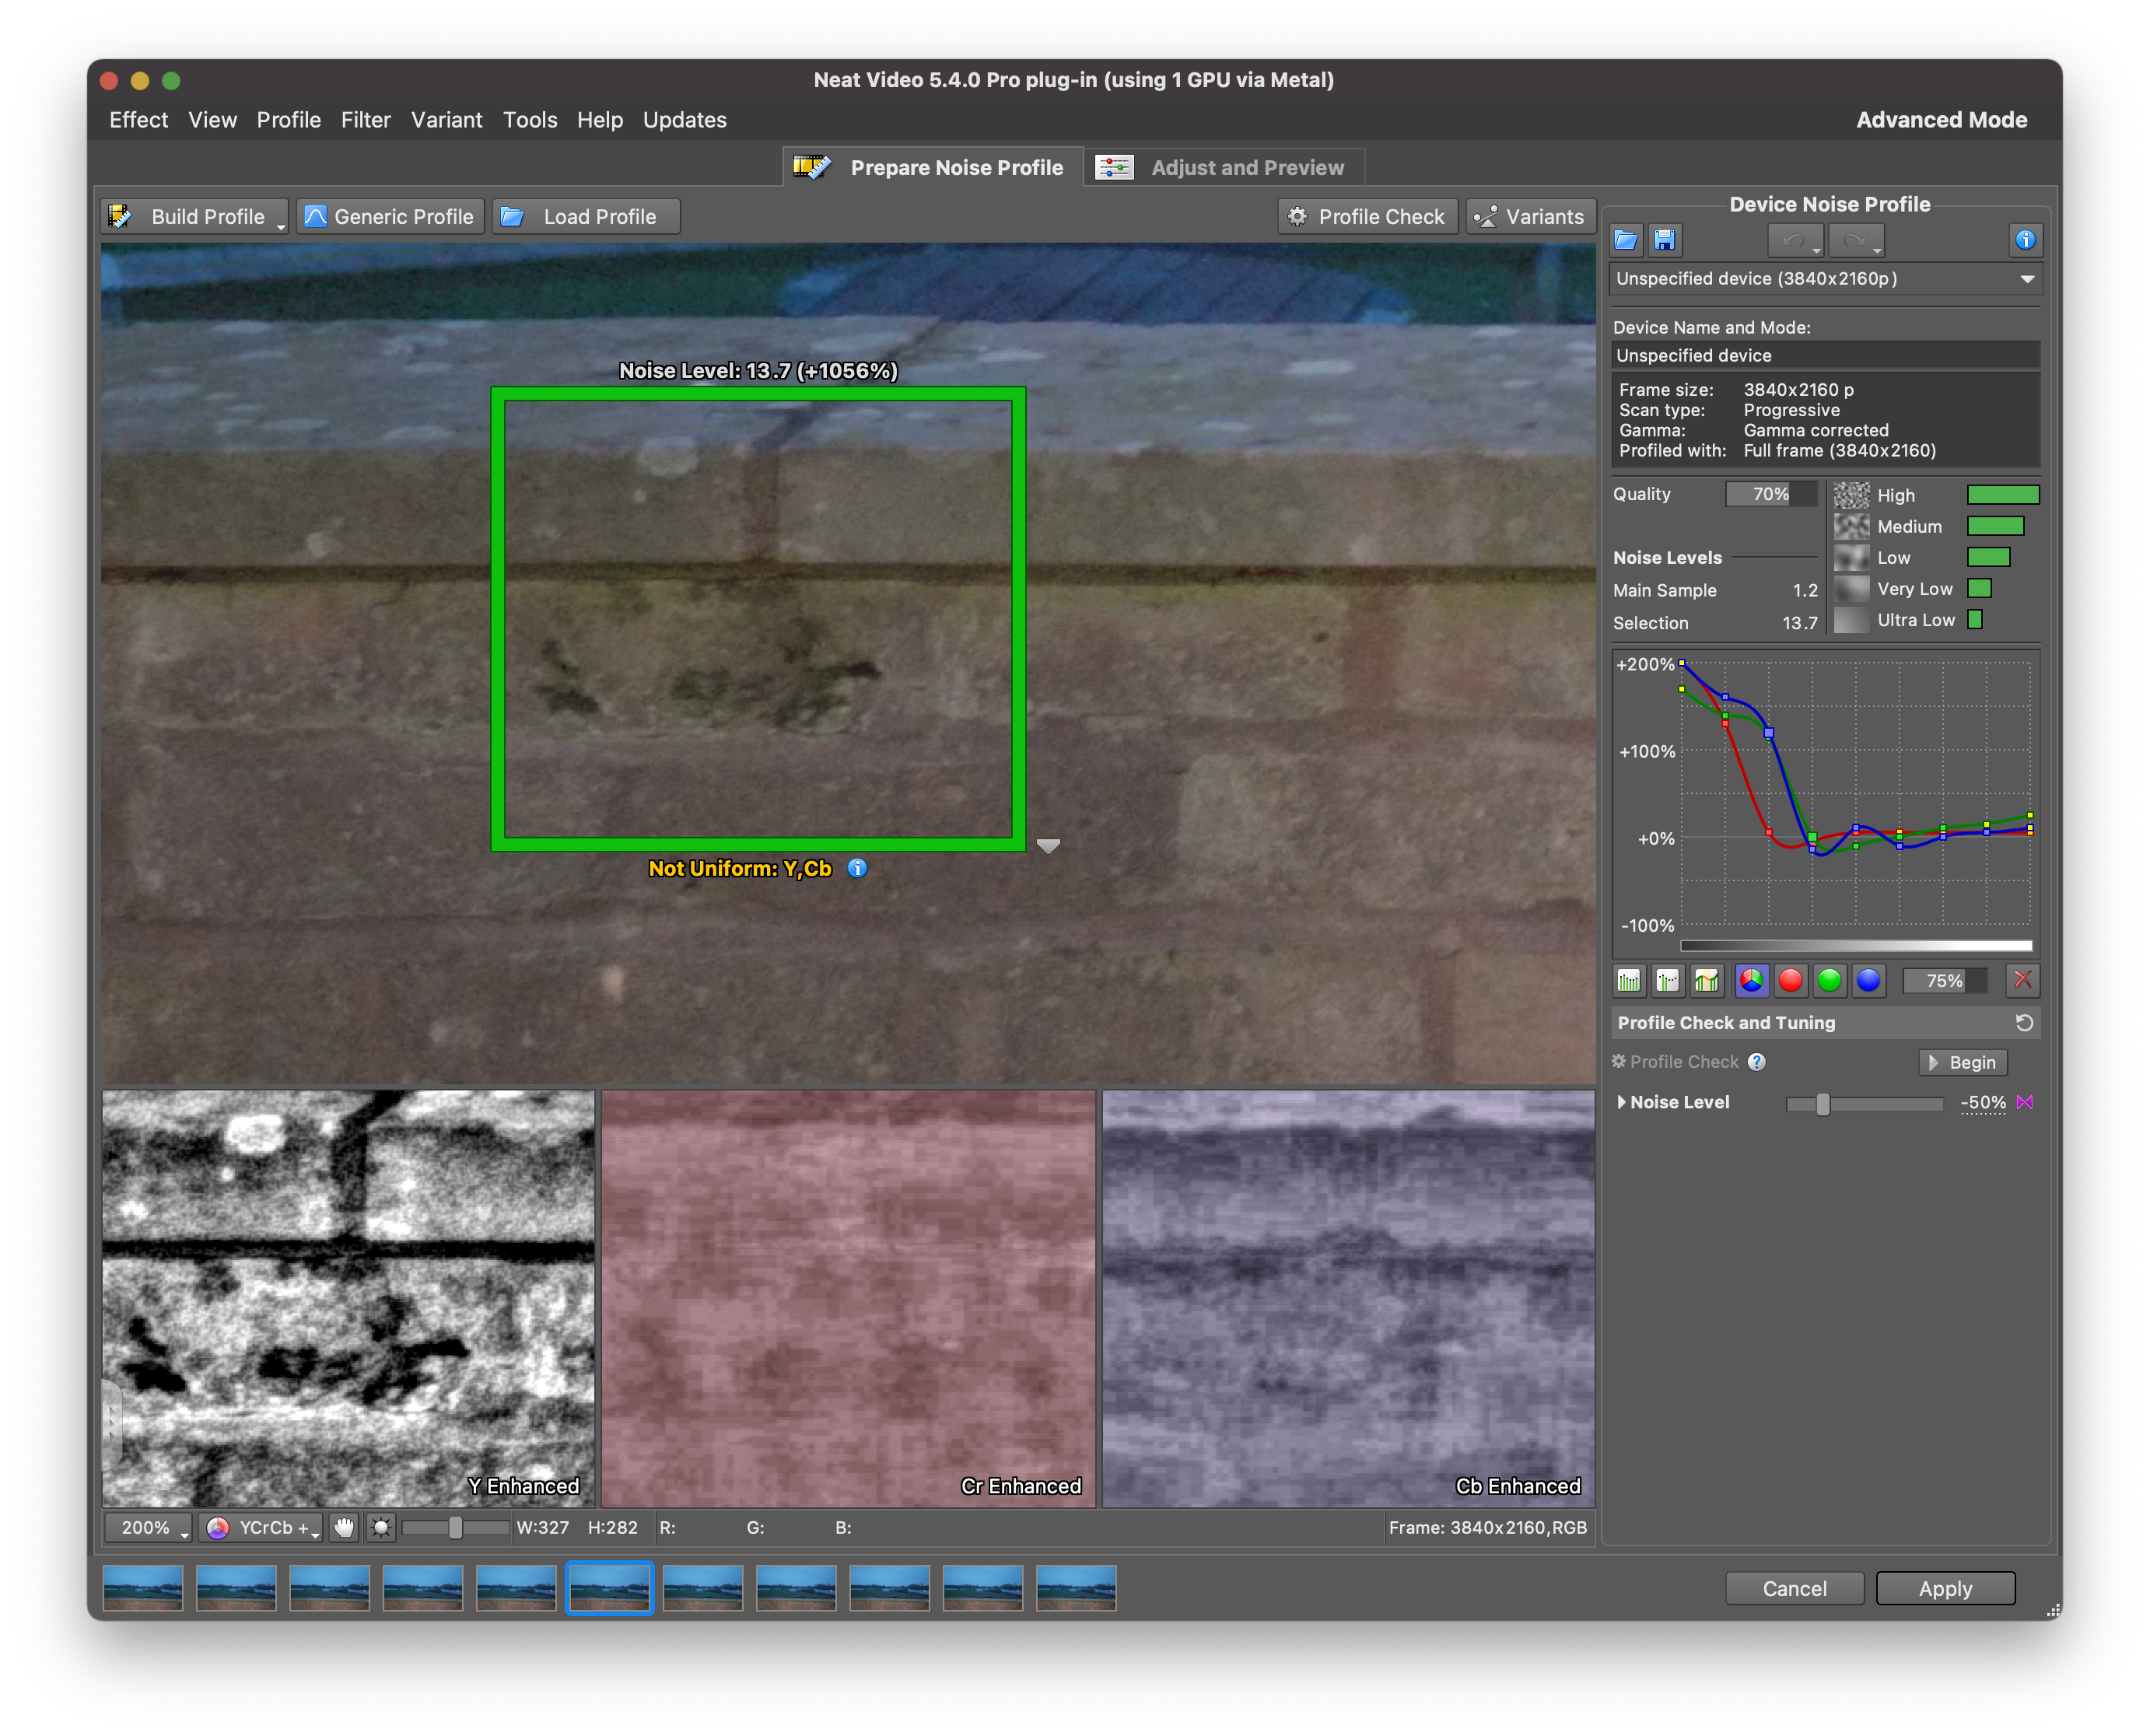The width and height of the screenshot is (2150, 1736).
Task: Open device noise profile folder icon
Action: [x=1626, y=240]
